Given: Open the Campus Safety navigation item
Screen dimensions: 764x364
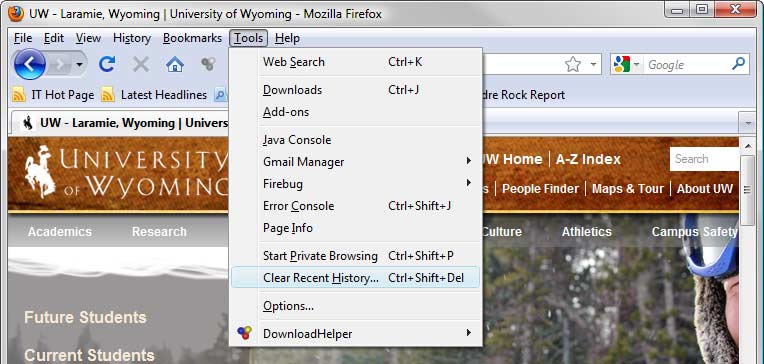Looking at the screenshot, I should pyautogui.click(x=695, y=231).
